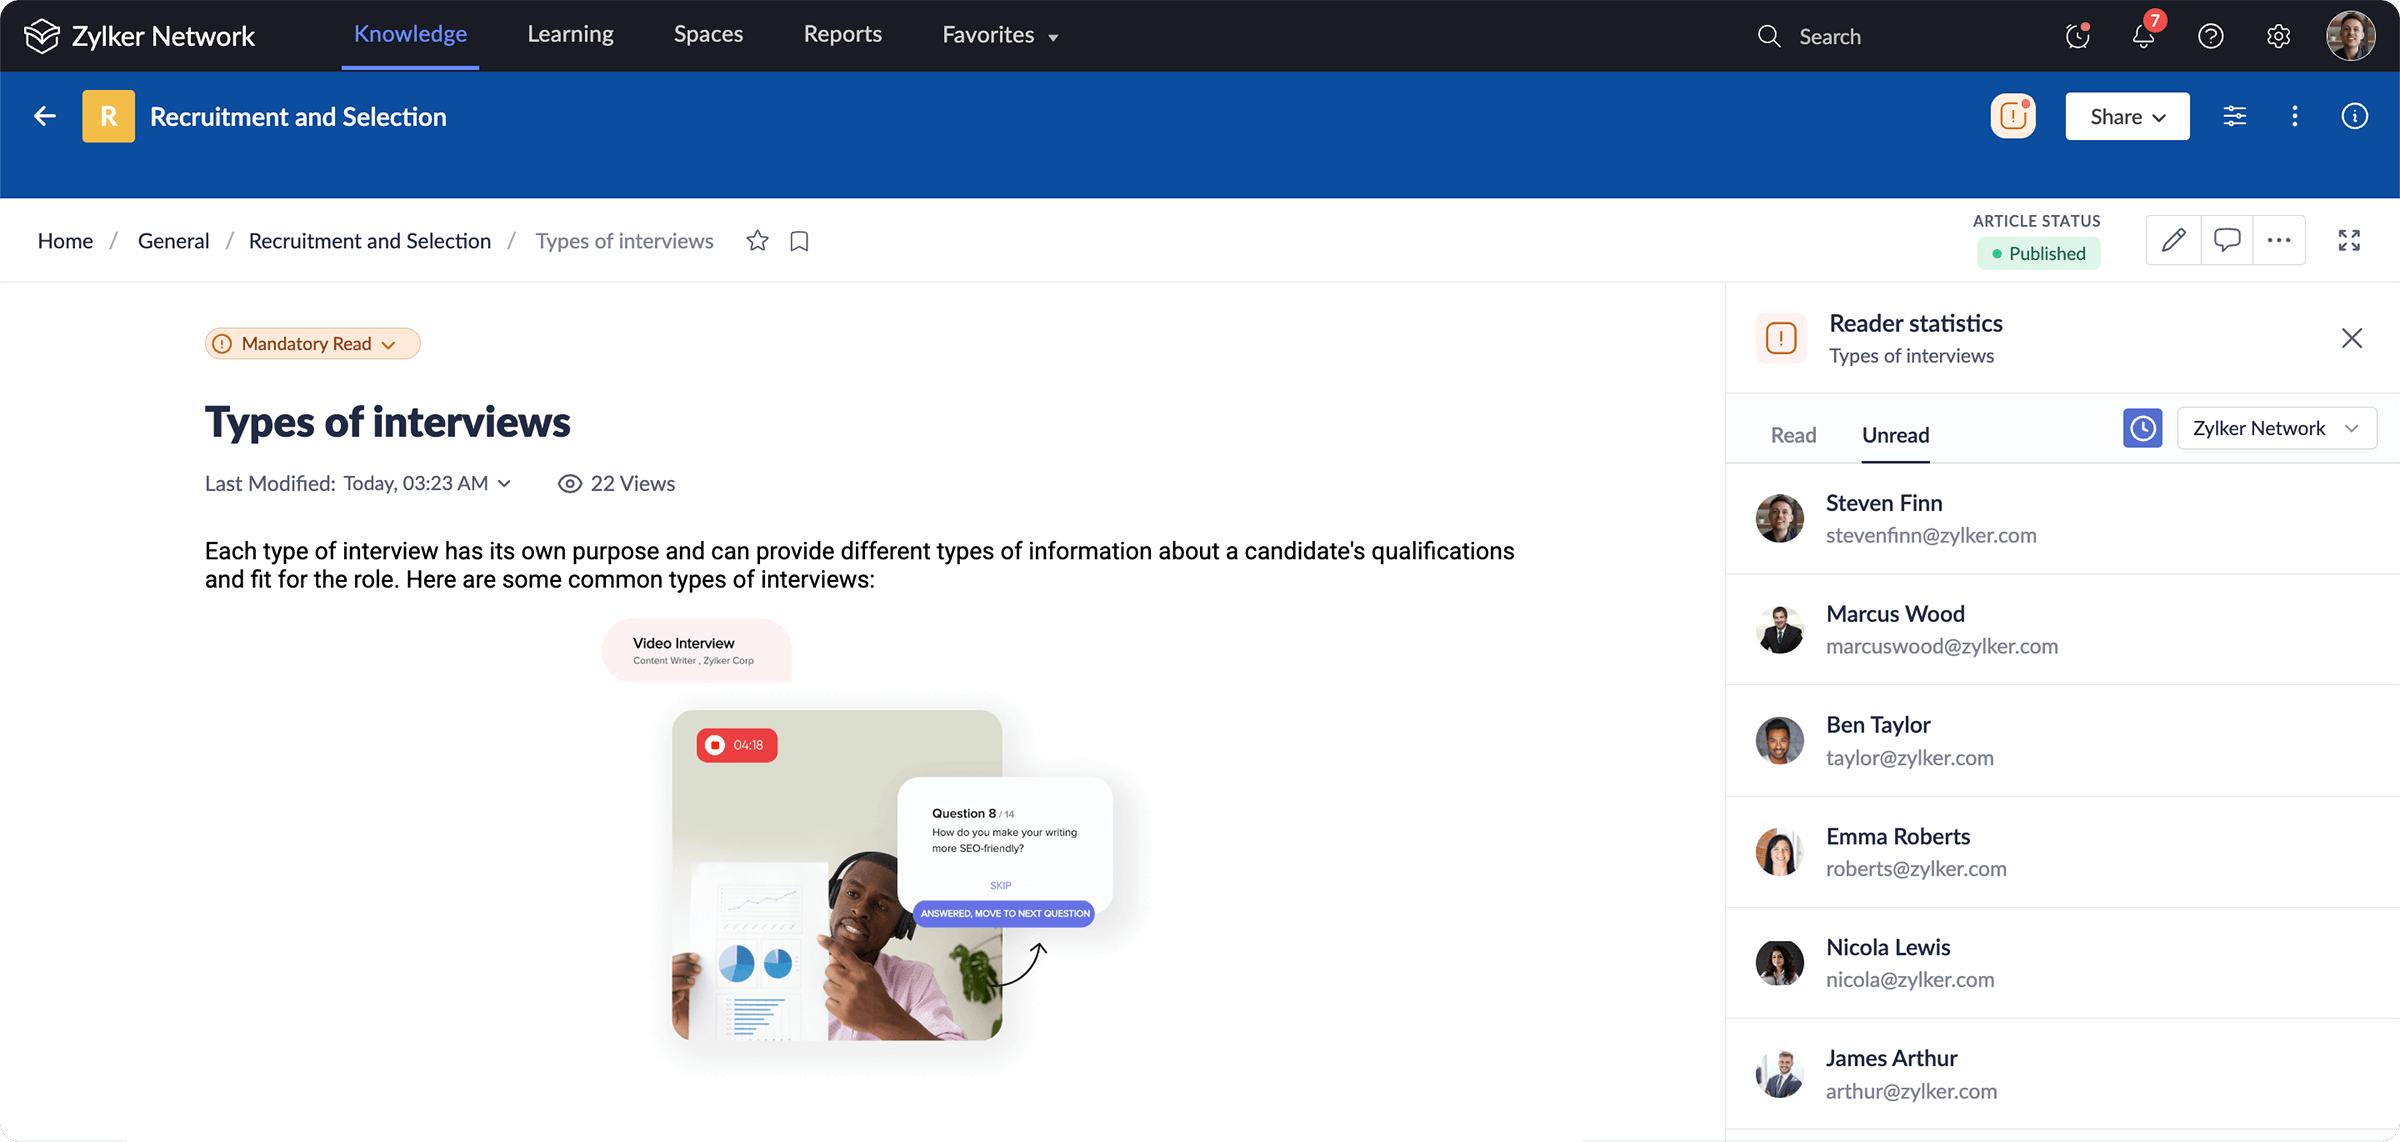Open settings gear in top bar
Screen dimensions: 2400x1142
[2278, 37]
